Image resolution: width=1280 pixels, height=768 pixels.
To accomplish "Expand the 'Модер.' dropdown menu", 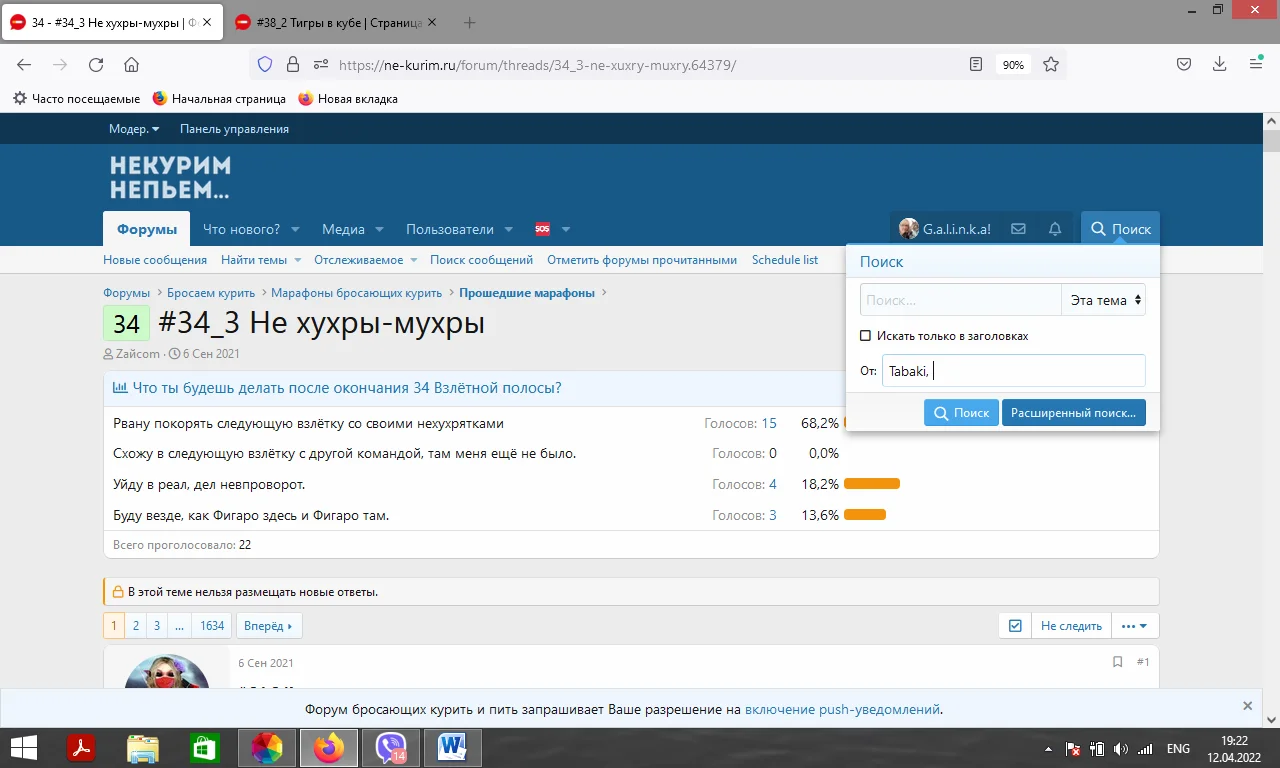I will pyautogui.click(x=134, y=129).
